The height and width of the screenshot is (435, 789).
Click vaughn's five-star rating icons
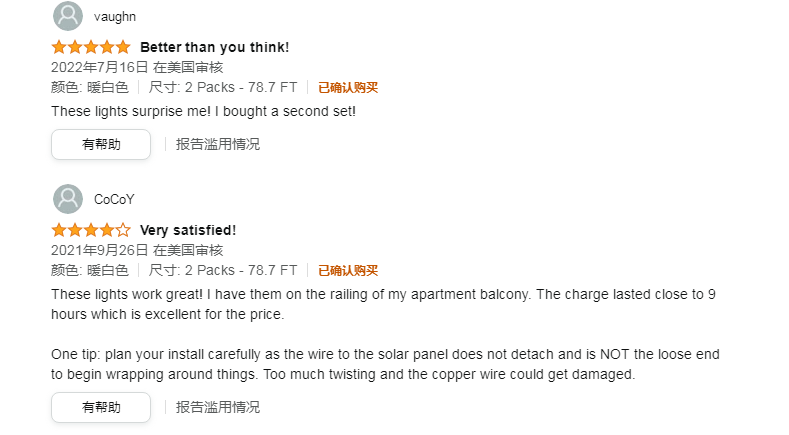click(x=91, y=47)
